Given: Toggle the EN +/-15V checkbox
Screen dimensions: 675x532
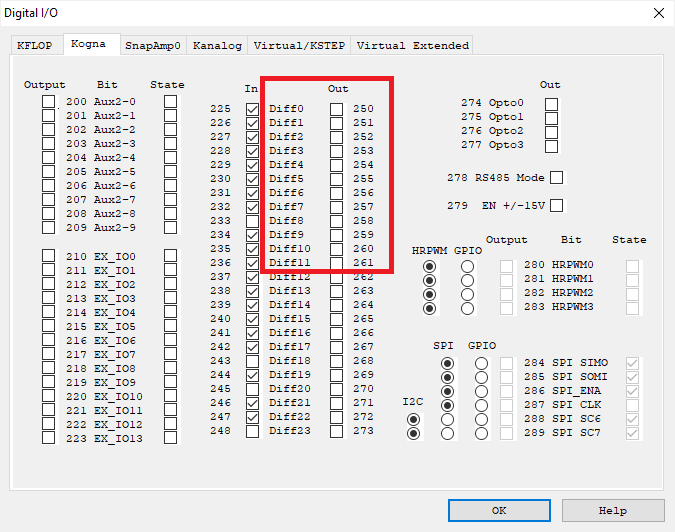Looking at the screenshot, I should pos(558,206).
